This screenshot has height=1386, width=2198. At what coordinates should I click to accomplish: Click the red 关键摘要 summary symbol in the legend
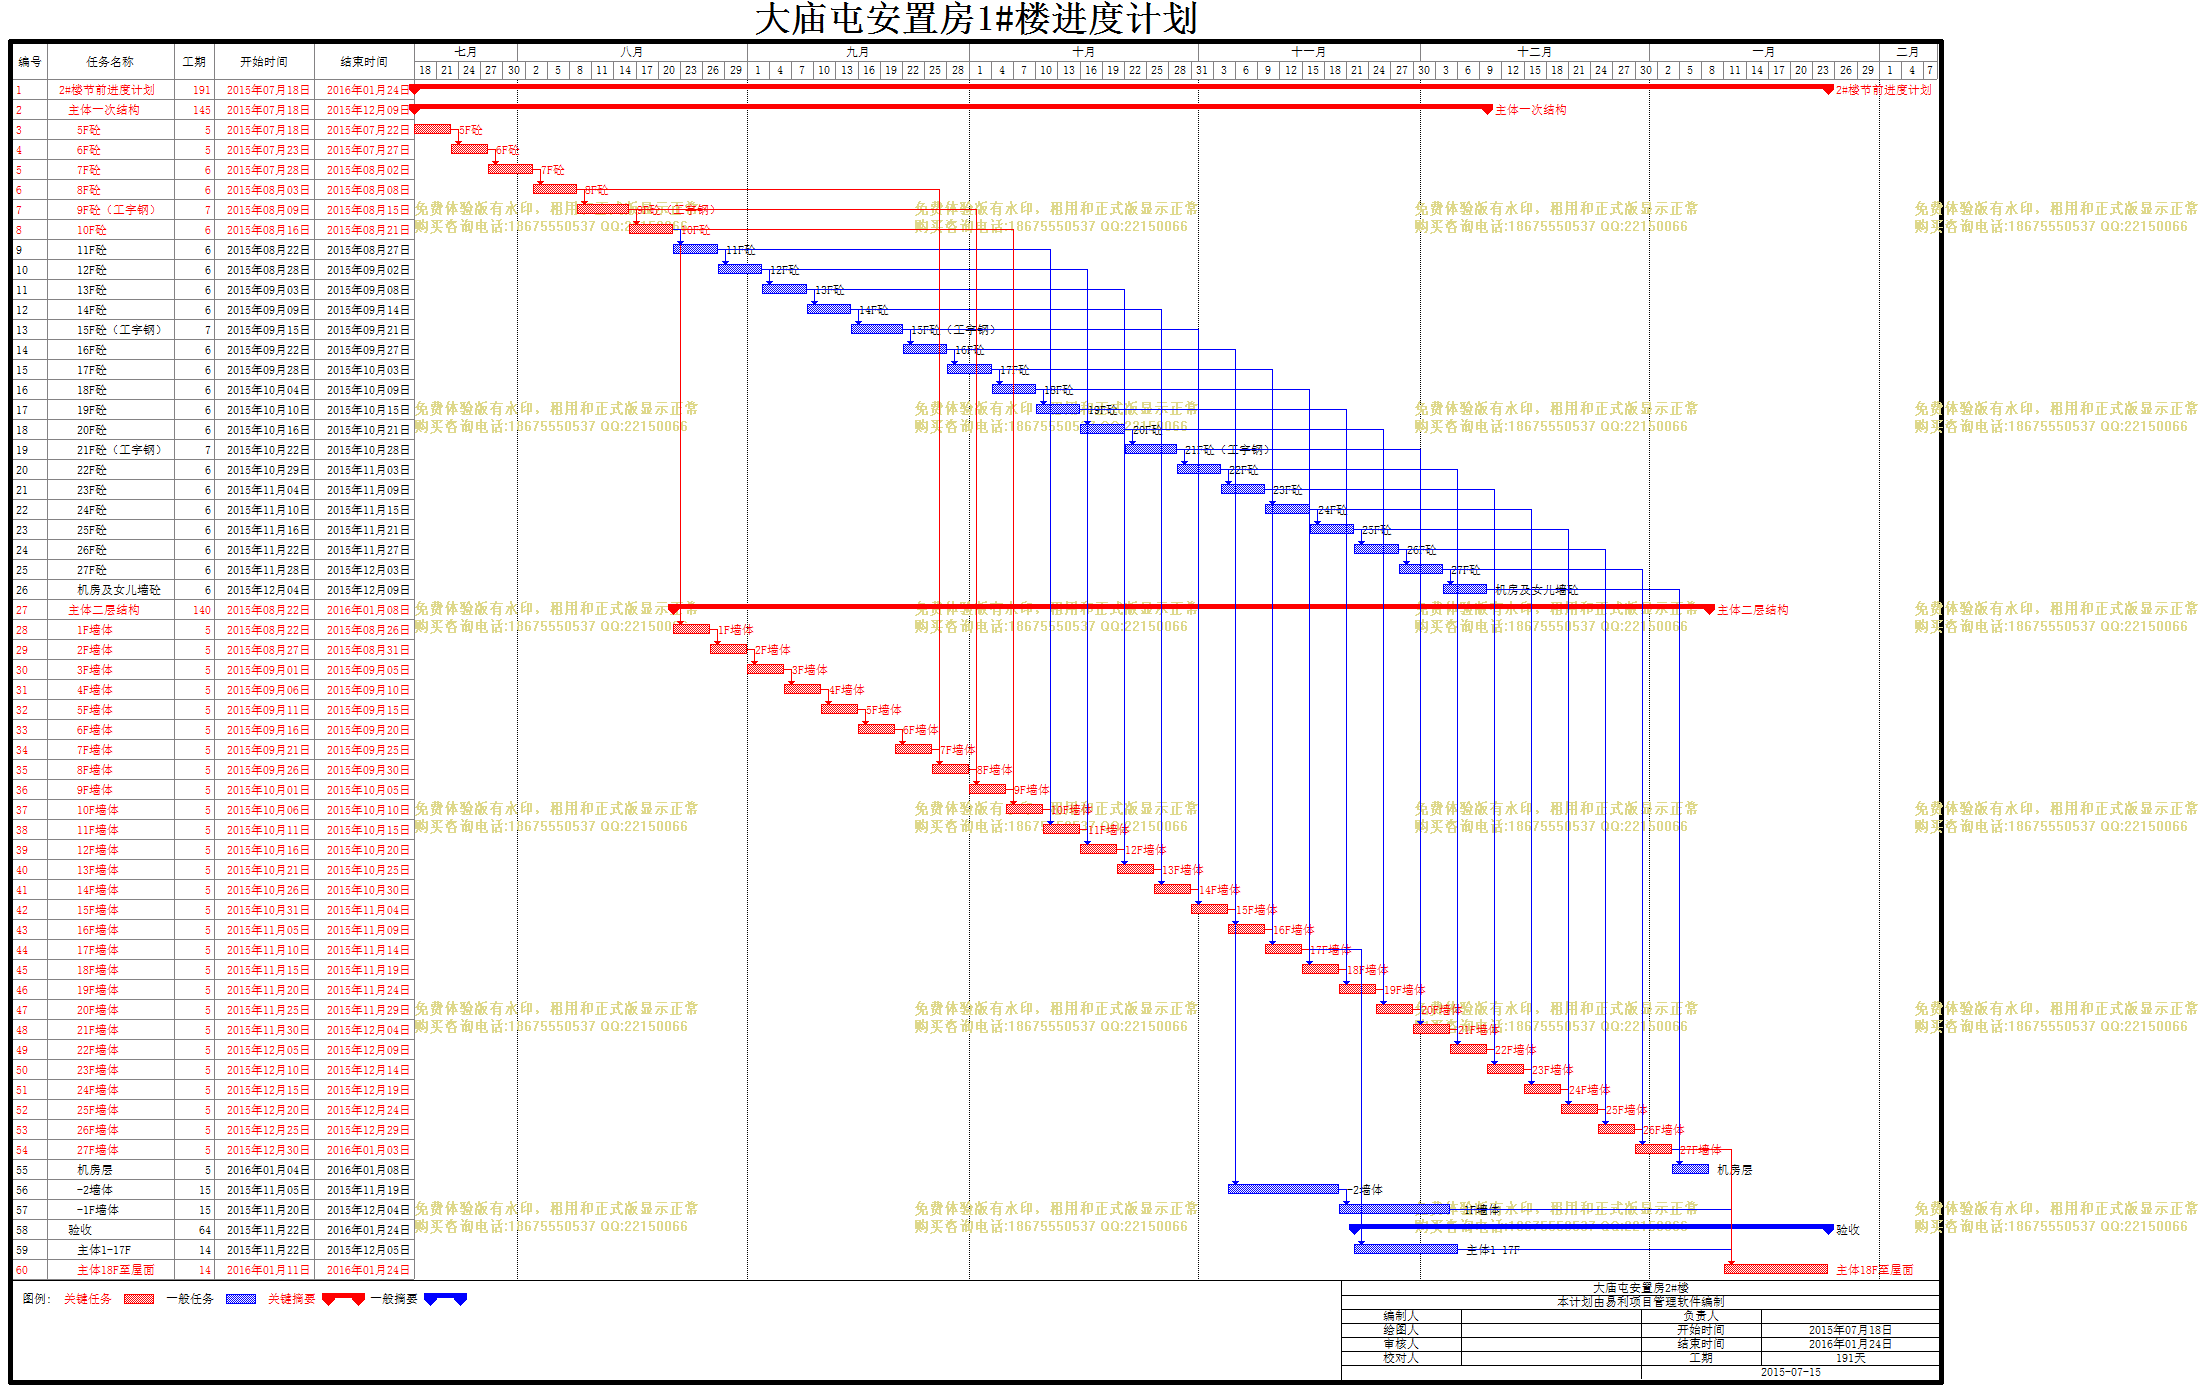pyautogui.click(x=343, y=1299)
